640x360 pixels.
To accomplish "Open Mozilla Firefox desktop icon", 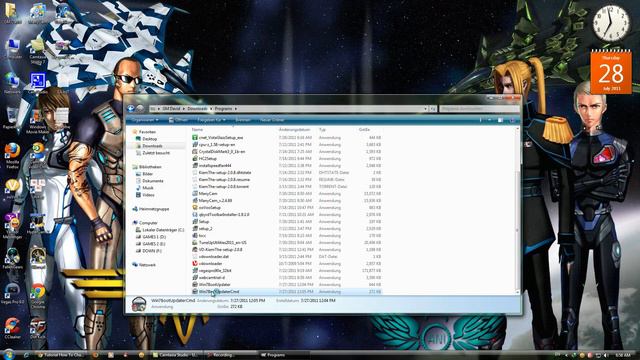I will pyautogui.click(x=12, y=156).
